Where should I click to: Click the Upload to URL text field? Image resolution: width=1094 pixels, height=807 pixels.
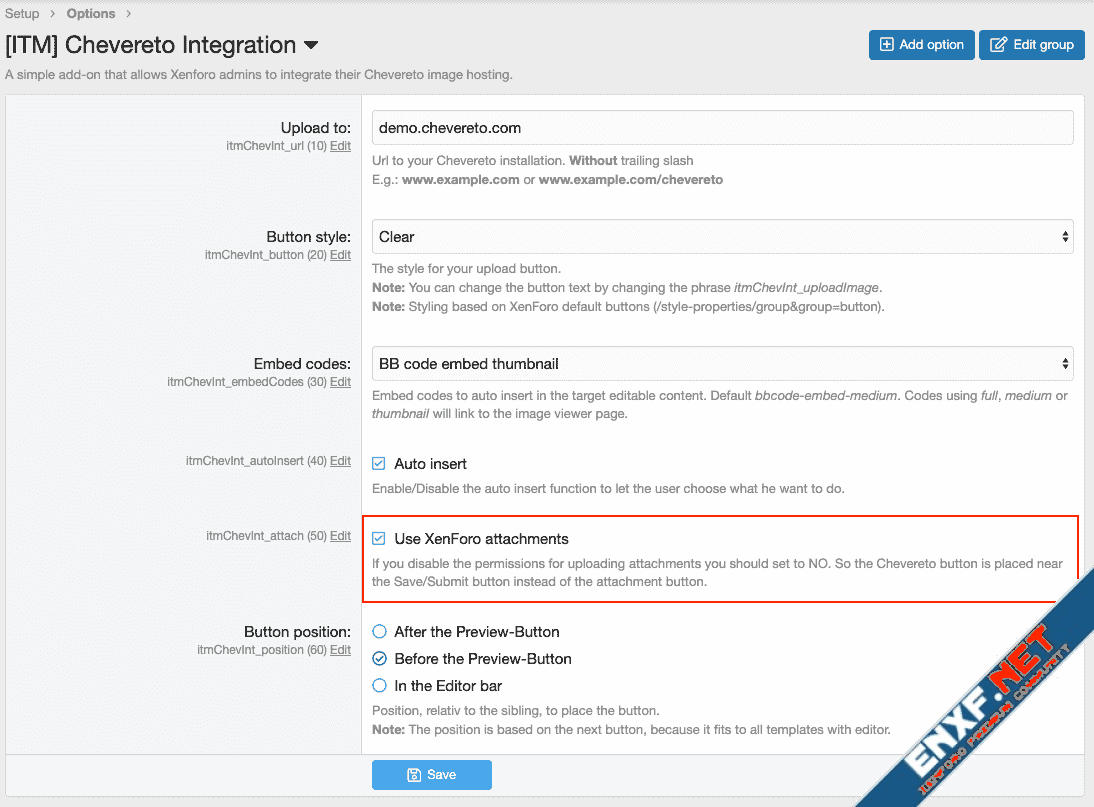point(722,128)
